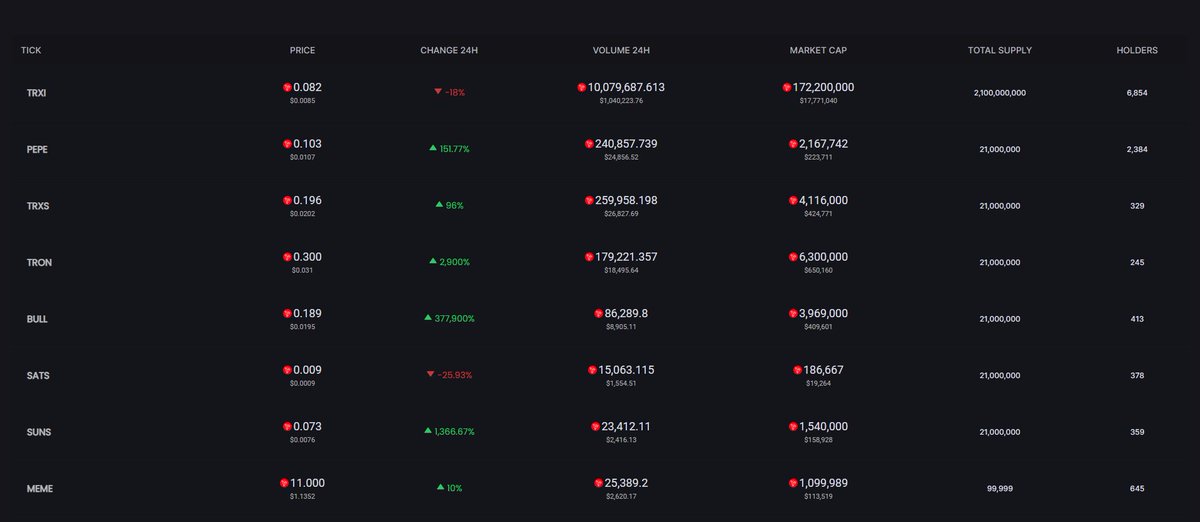Open the SATS token row

click(600, 375)
